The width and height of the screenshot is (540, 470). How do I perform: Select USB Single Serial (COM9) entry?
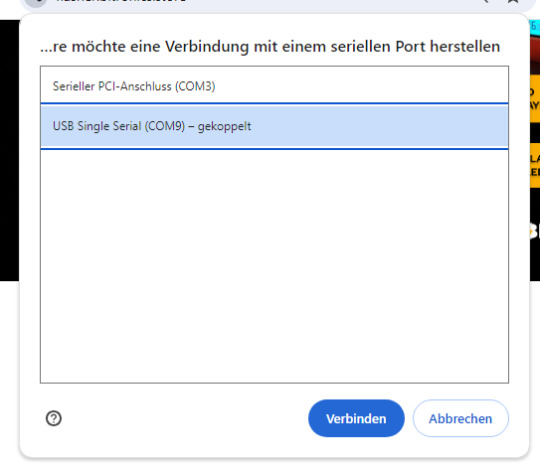(x=274, y=126)
